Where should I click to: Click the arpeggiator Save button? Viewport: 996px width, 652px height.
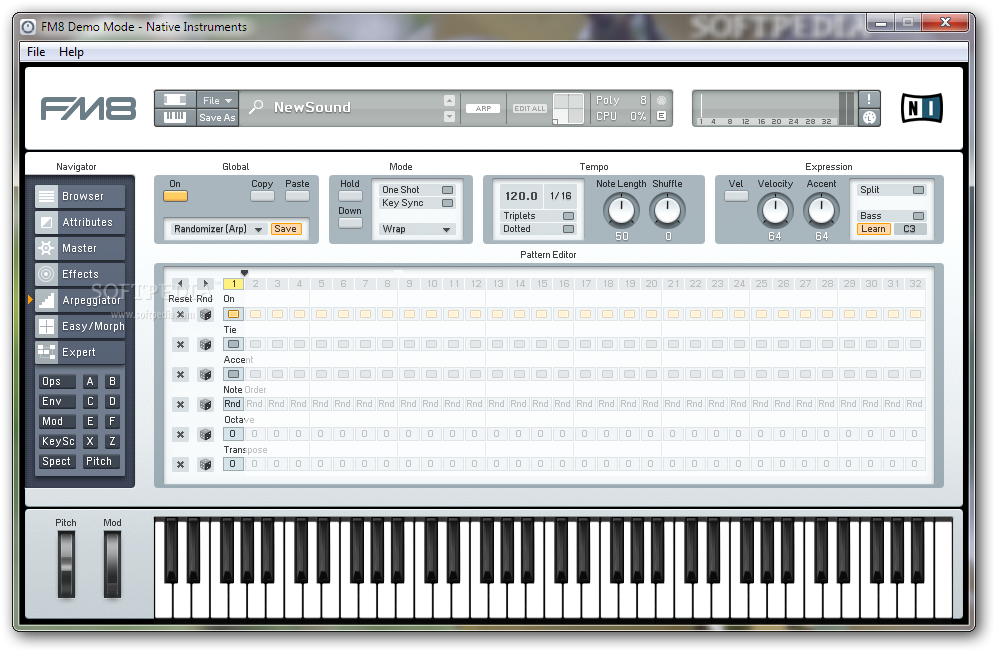285,229
